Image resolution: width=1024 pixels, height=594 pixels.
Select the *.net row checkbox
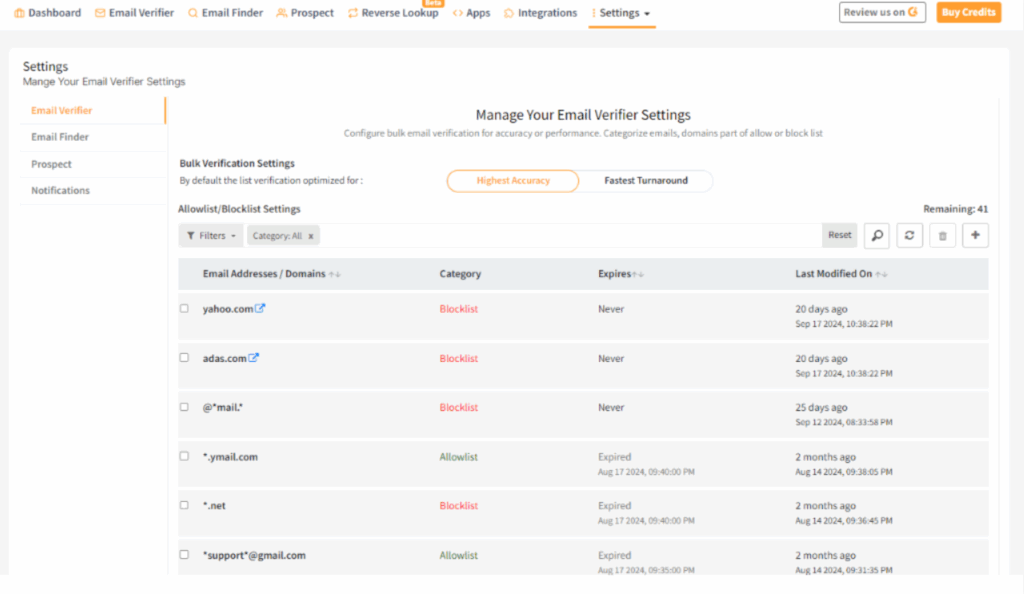[x=183, y=505]
